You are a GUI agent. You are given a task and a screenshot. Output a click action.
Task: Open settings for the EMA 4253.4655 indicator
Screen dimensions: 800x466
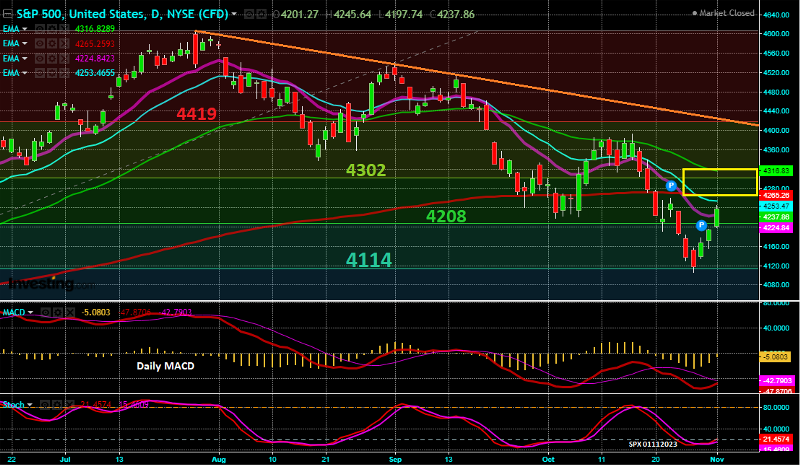[52, 73]
